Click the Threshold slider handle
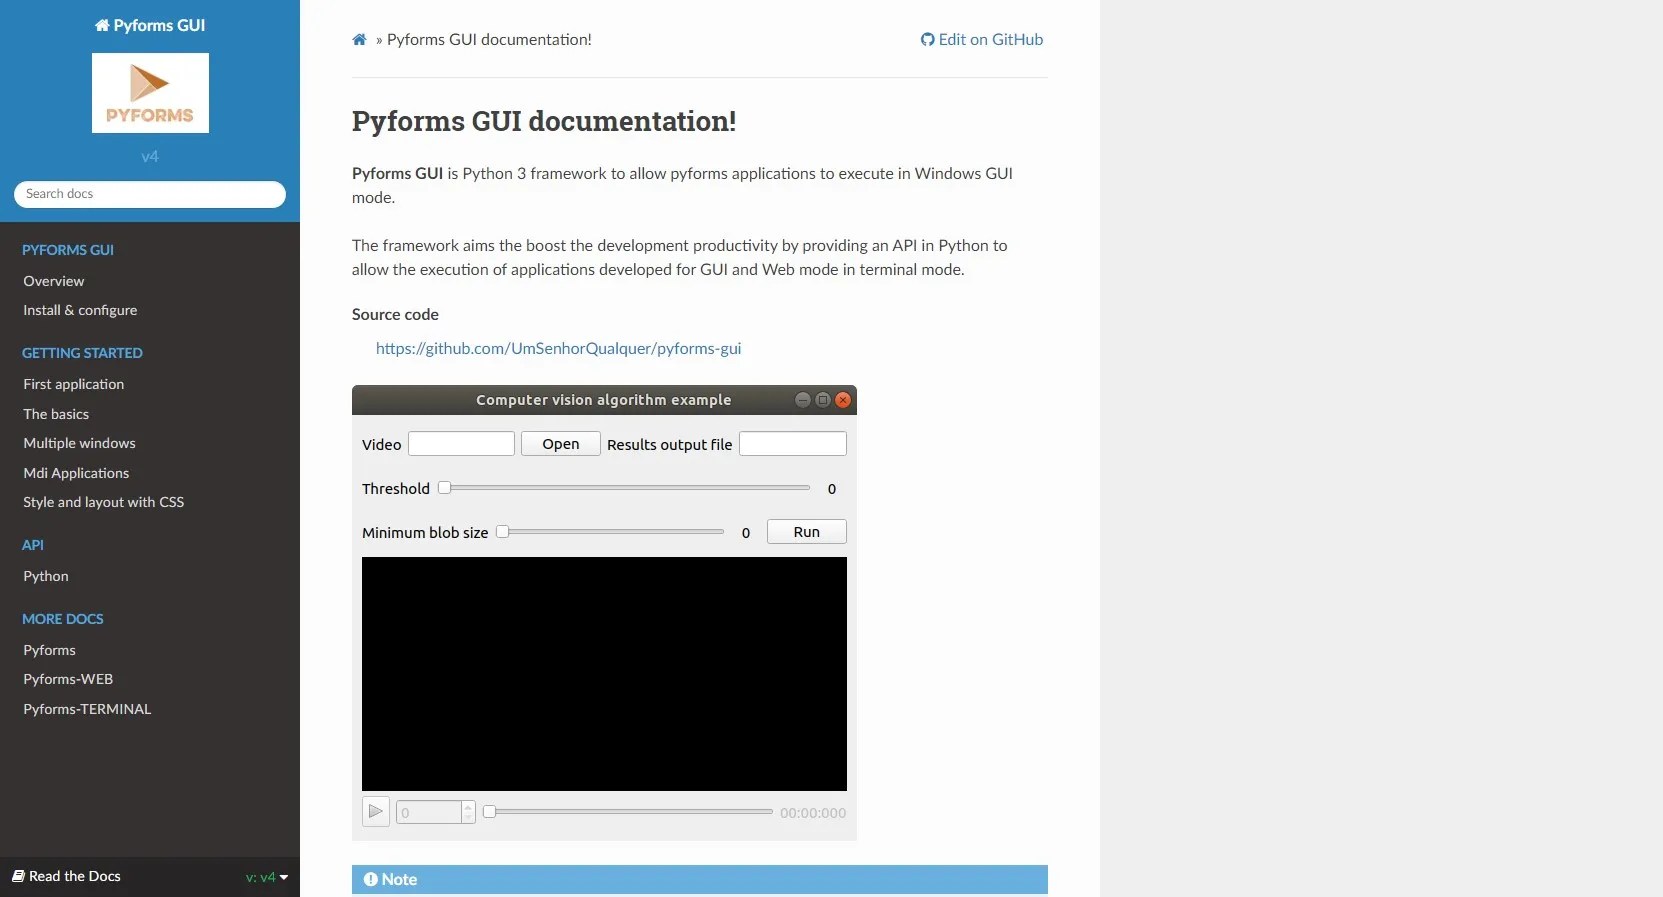Image resolution: width=1663 pixels, height=897 pixels. pyautogui.click(x=444, y=488)
